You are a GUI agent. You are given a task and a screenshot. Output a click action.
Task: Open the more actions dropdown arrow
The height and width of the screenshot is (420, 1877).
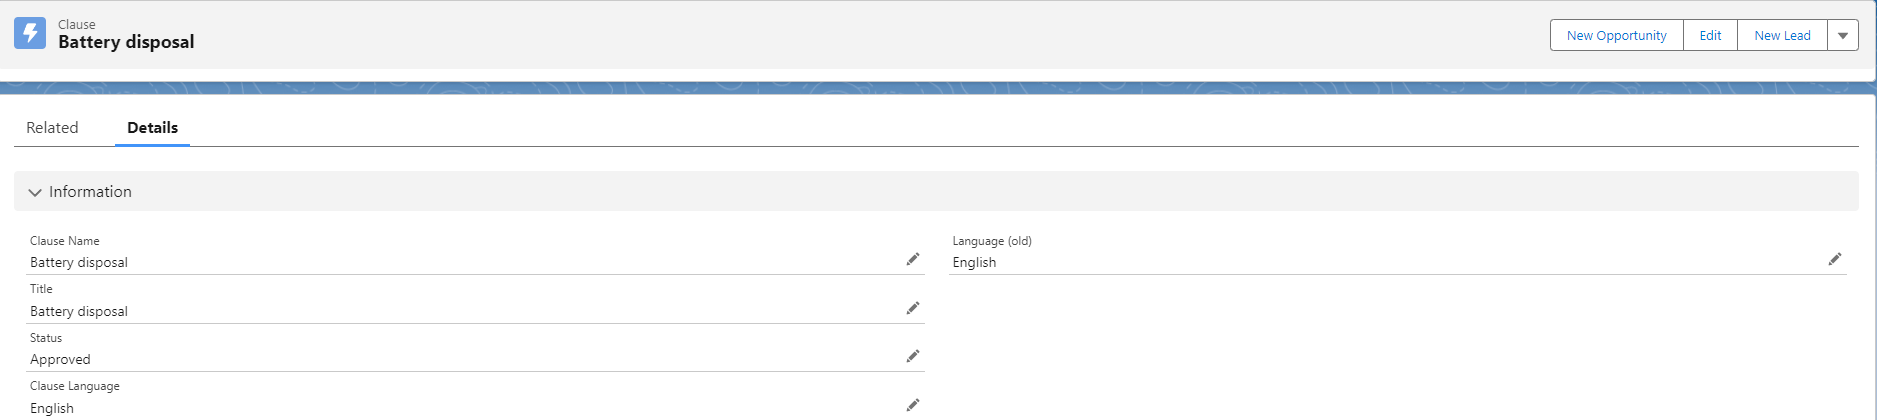1842,35
